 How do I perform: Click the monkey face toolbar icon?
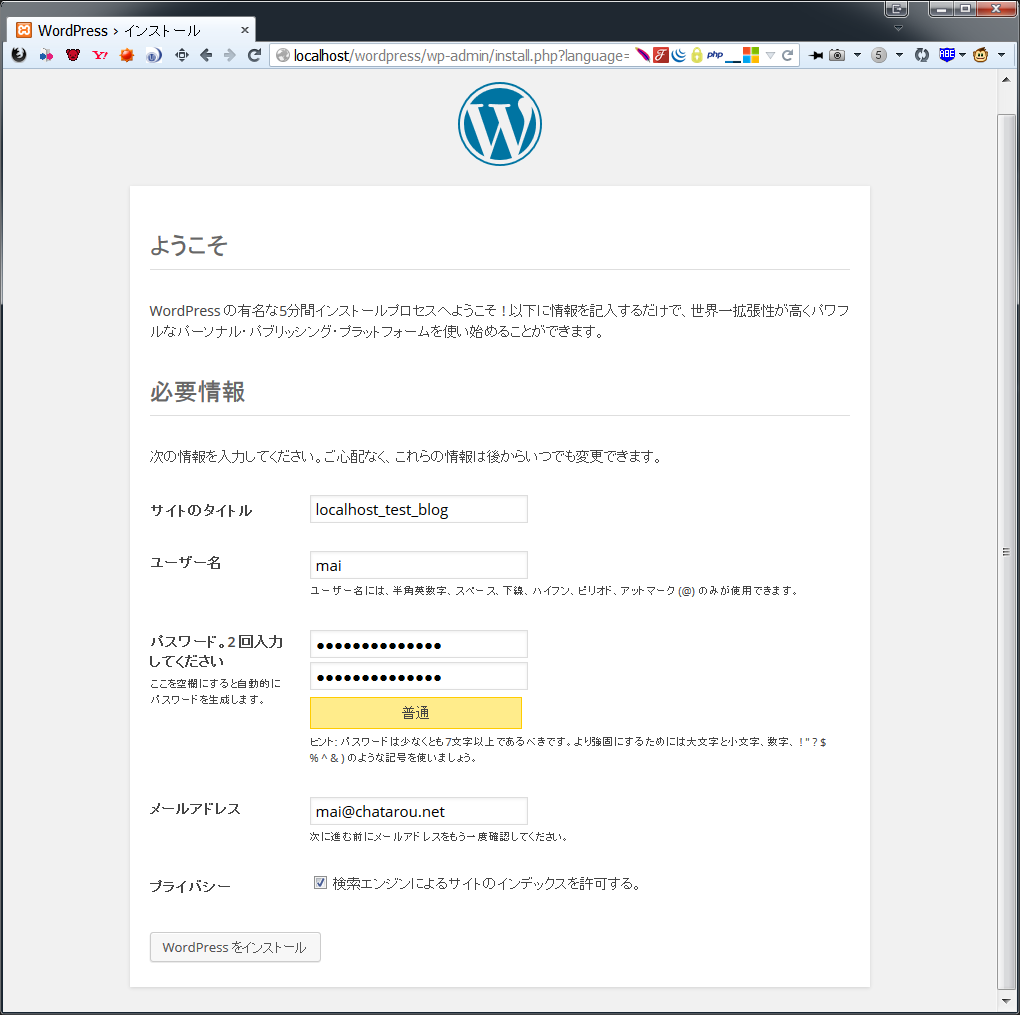click(980, 55)
